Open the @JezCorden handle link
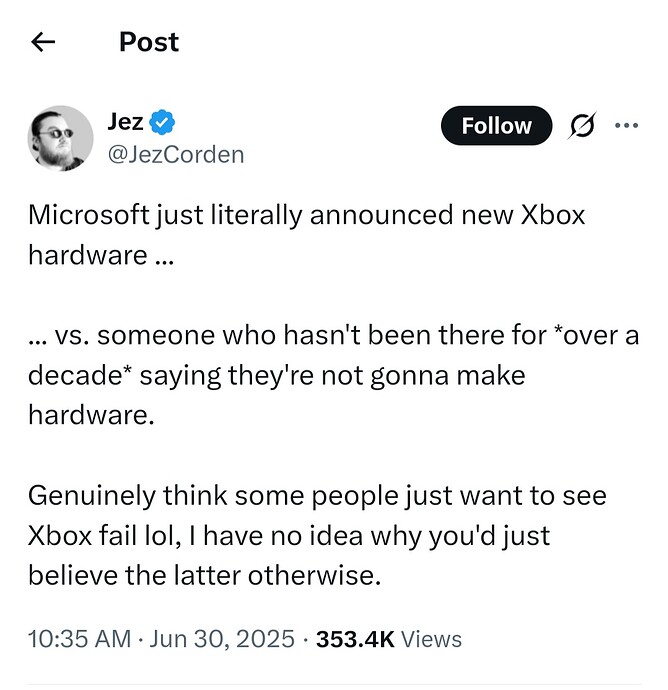Image resolution: width=668 pixels, height=690 pixels. (x=176, y=155)
